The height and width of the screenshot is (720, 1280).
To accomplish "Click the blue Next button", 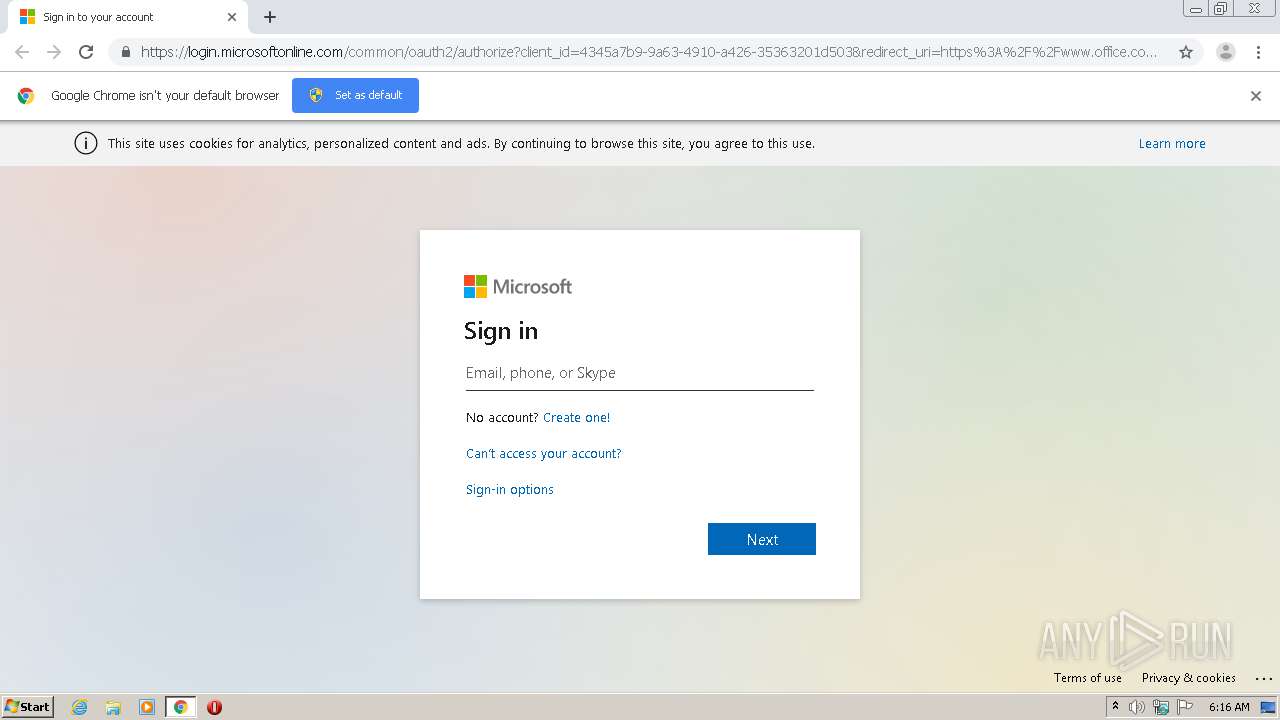I will [x=762, y=539].
